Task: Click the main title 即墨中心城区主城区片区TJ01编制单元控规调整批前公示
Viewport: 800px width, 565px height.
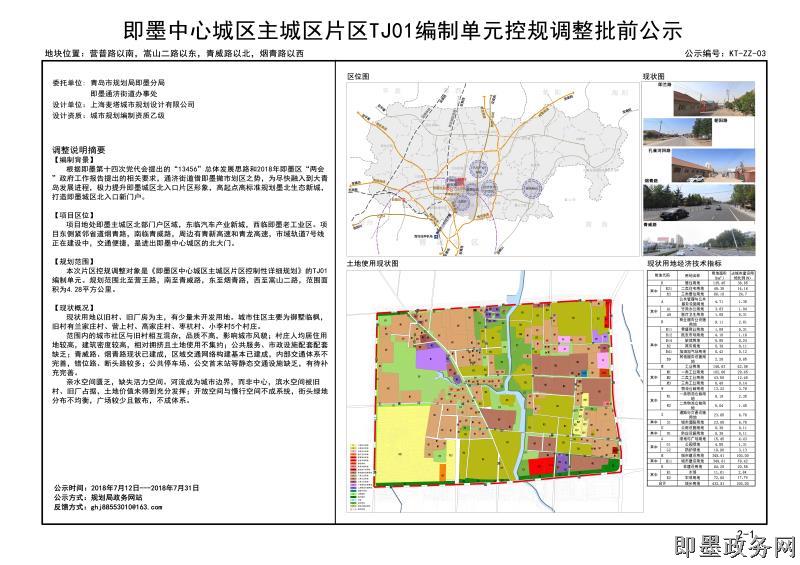Action: (403, 31)
